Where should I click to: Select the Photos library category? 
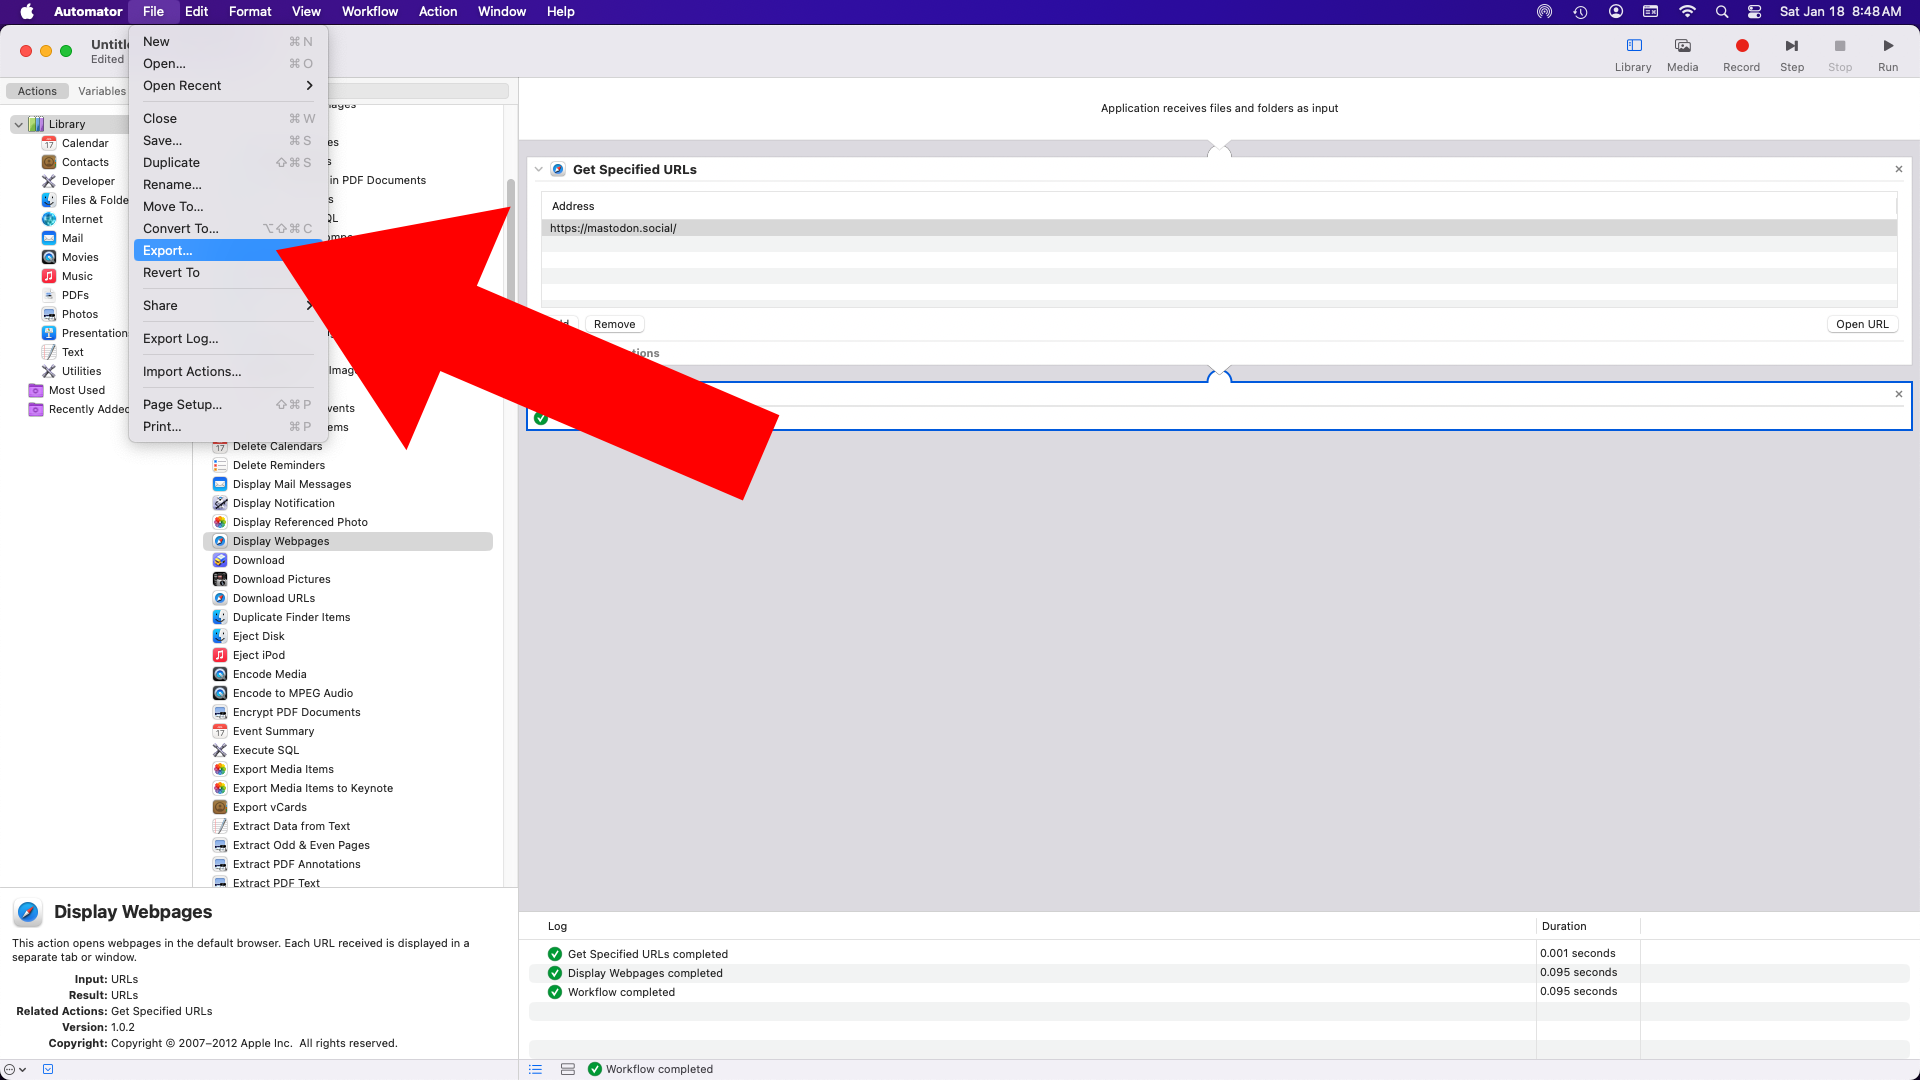point(80,314)
